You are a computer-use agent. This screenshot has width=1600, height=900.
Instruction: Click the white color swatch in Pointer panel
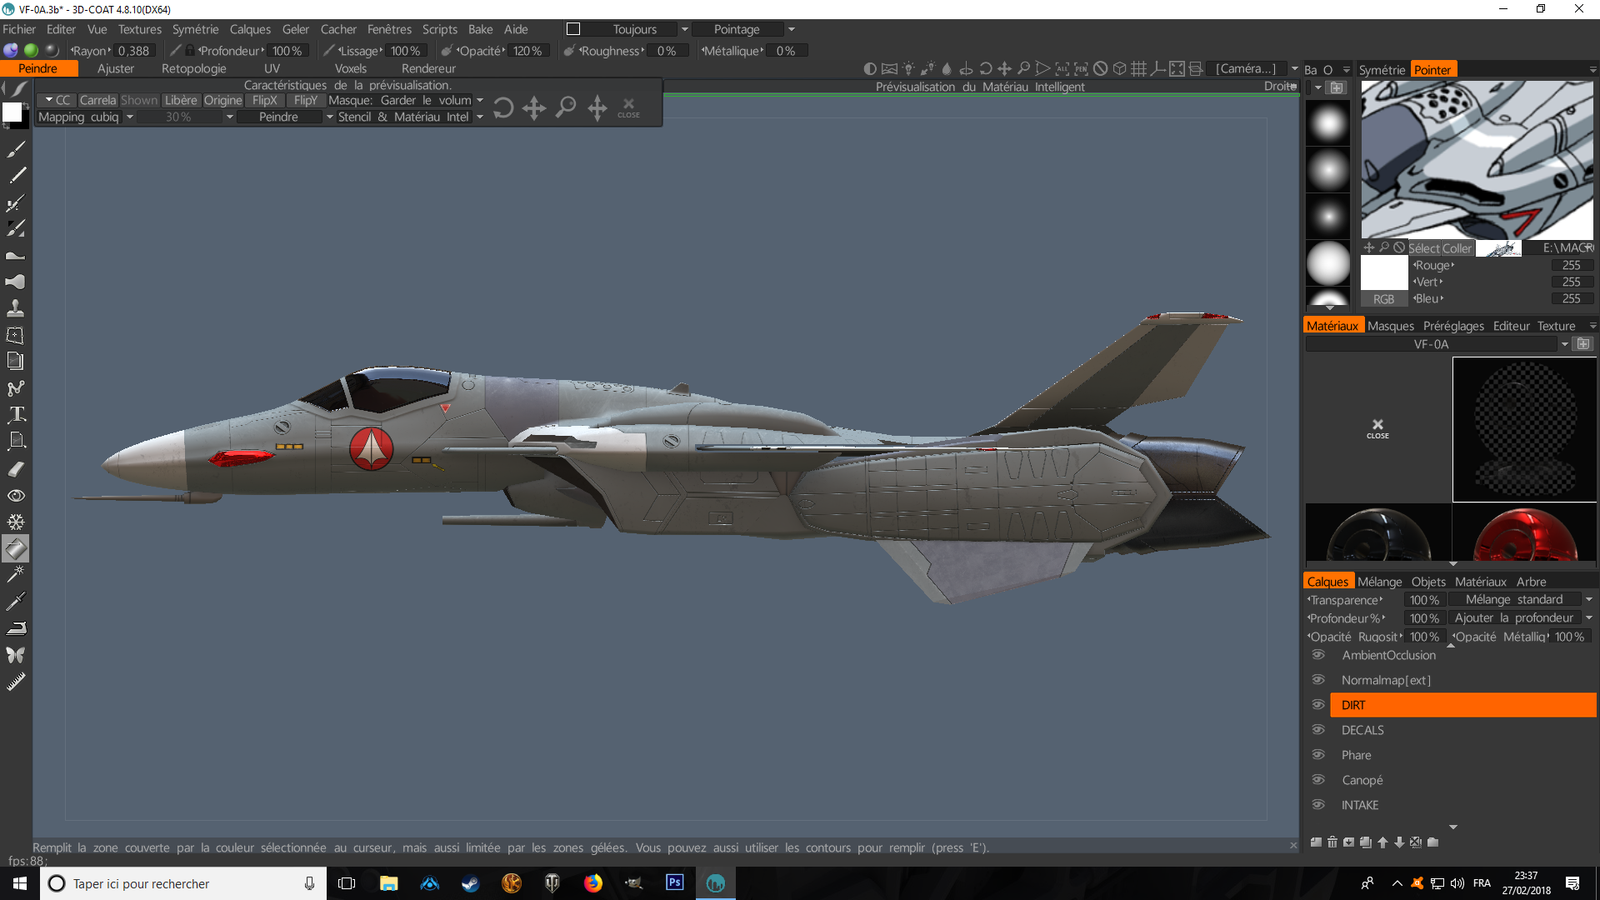click(1384, 273)
